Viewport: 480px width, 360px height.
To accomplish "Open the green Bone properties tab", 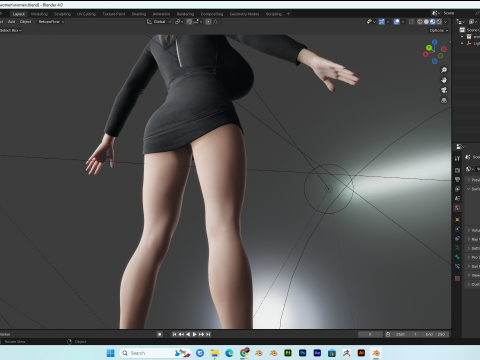I will tap(457, 257).
